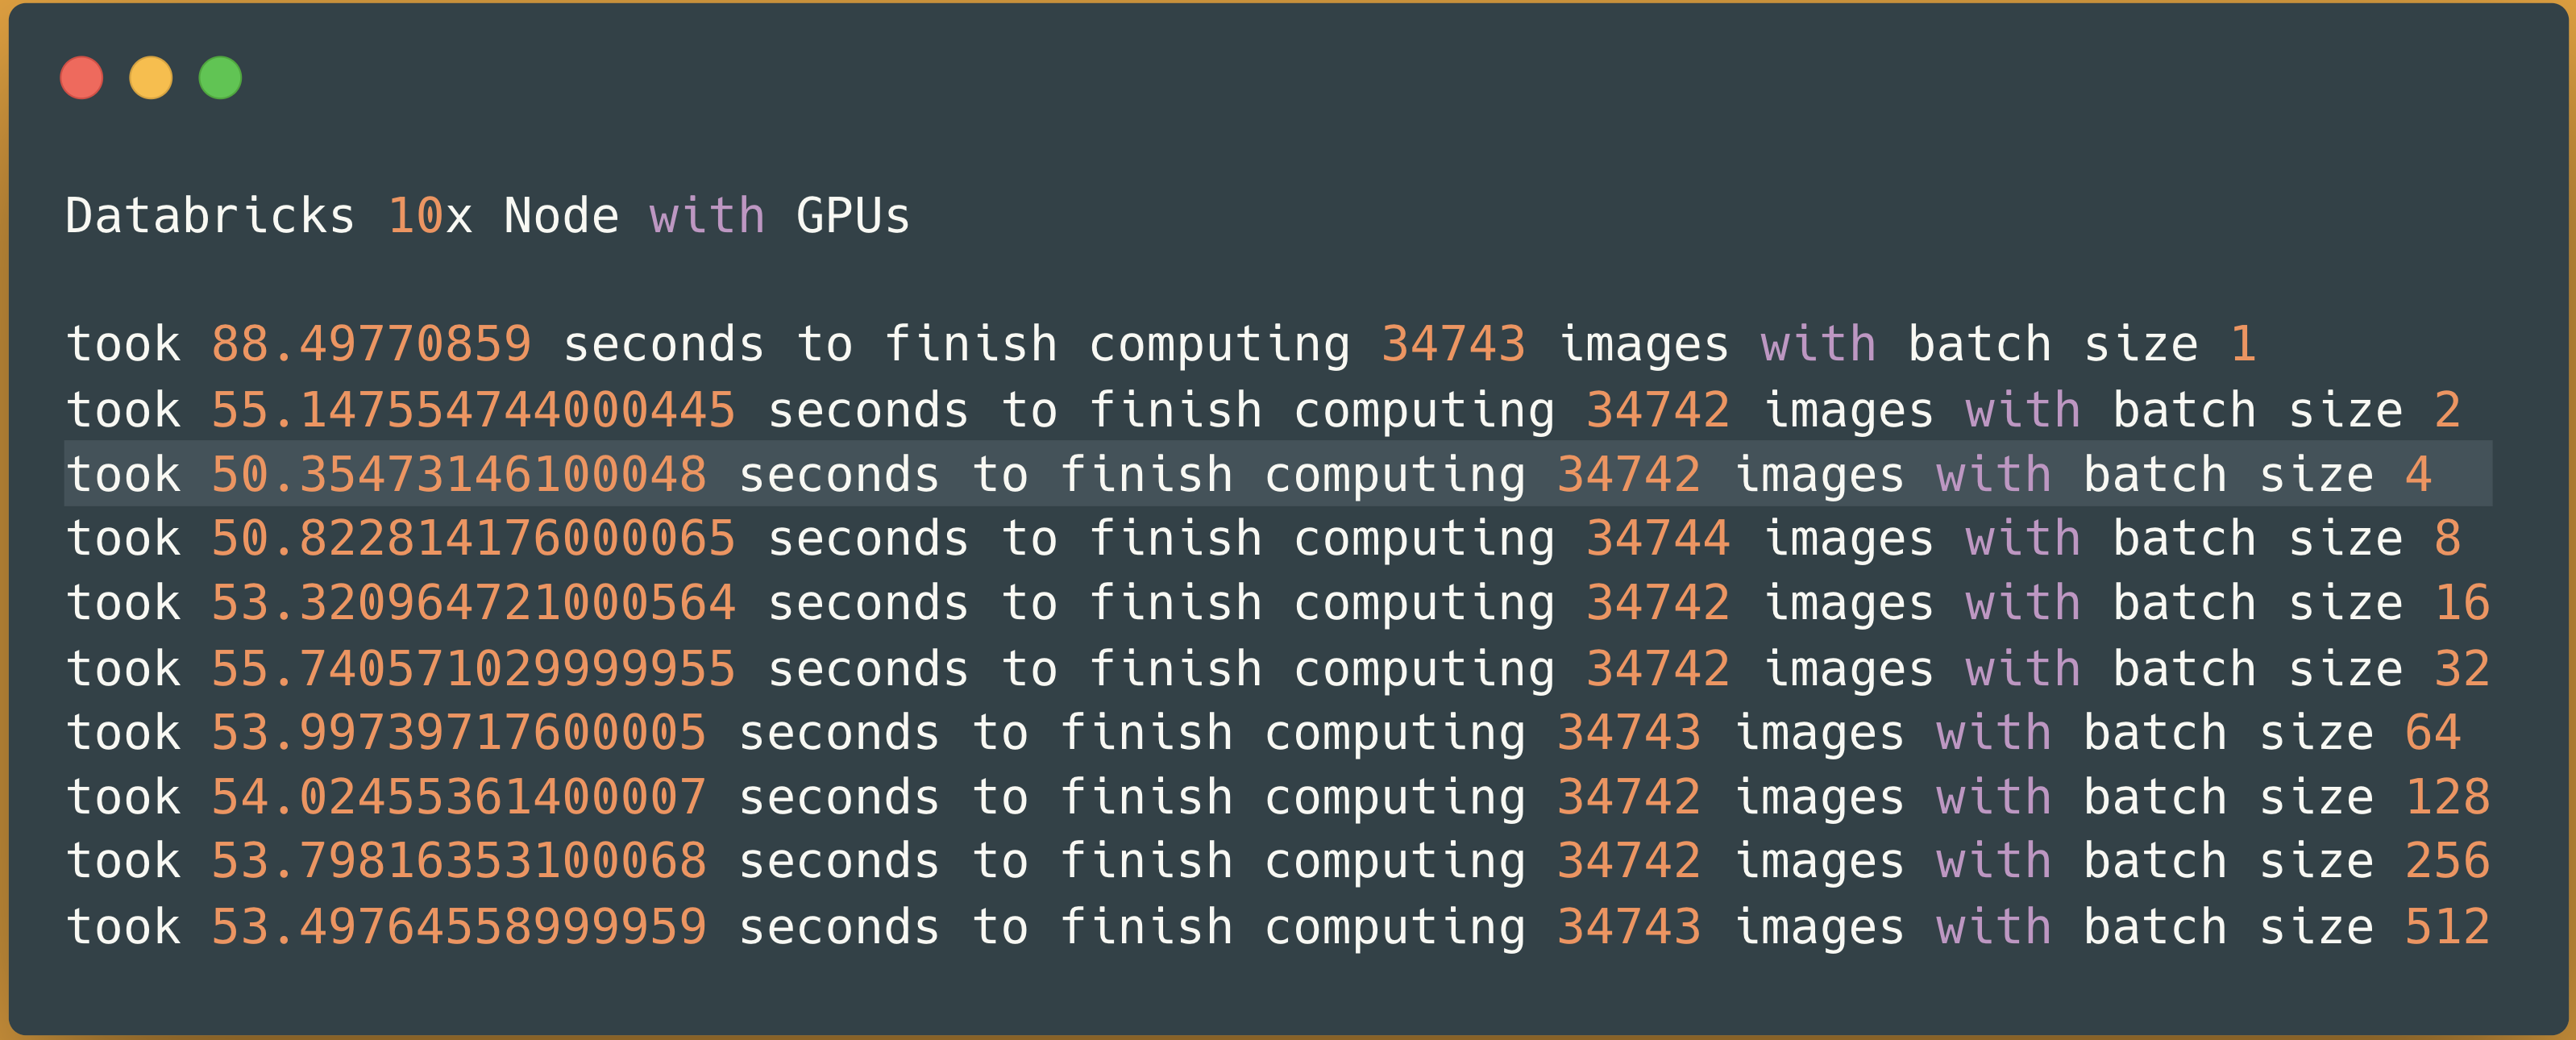Viewport: 2576px width, 1040px height.
Task: Click the batch size number 512
Action: (x=2447, y=927)
